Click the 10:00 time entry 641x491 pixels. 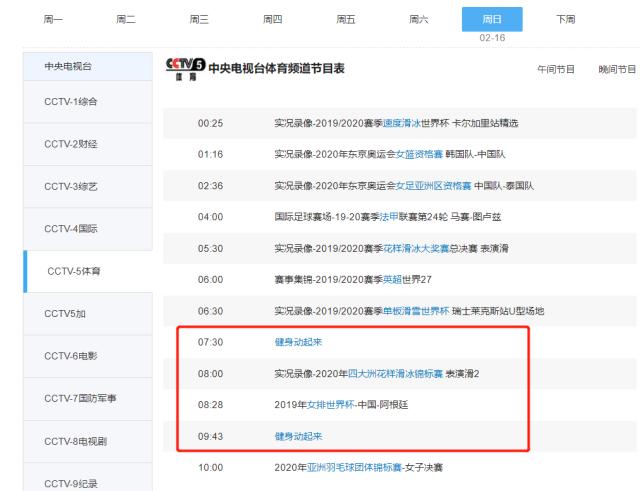pos(211,467)
